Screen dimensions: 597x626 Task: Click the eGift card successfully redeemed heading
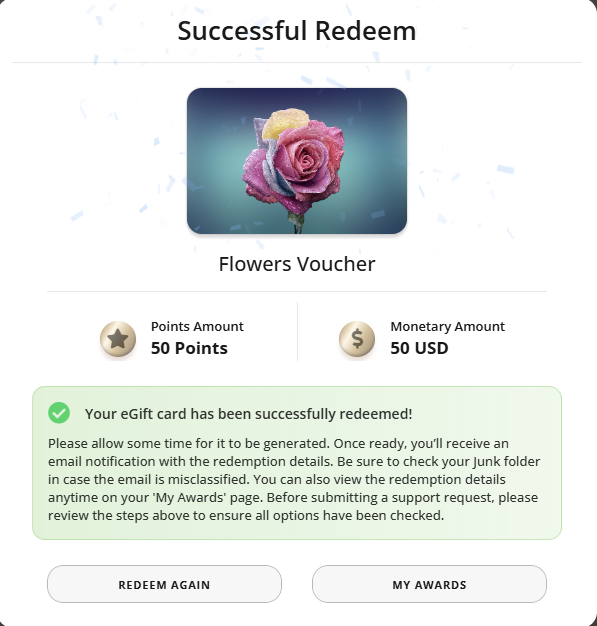(248, 414)
